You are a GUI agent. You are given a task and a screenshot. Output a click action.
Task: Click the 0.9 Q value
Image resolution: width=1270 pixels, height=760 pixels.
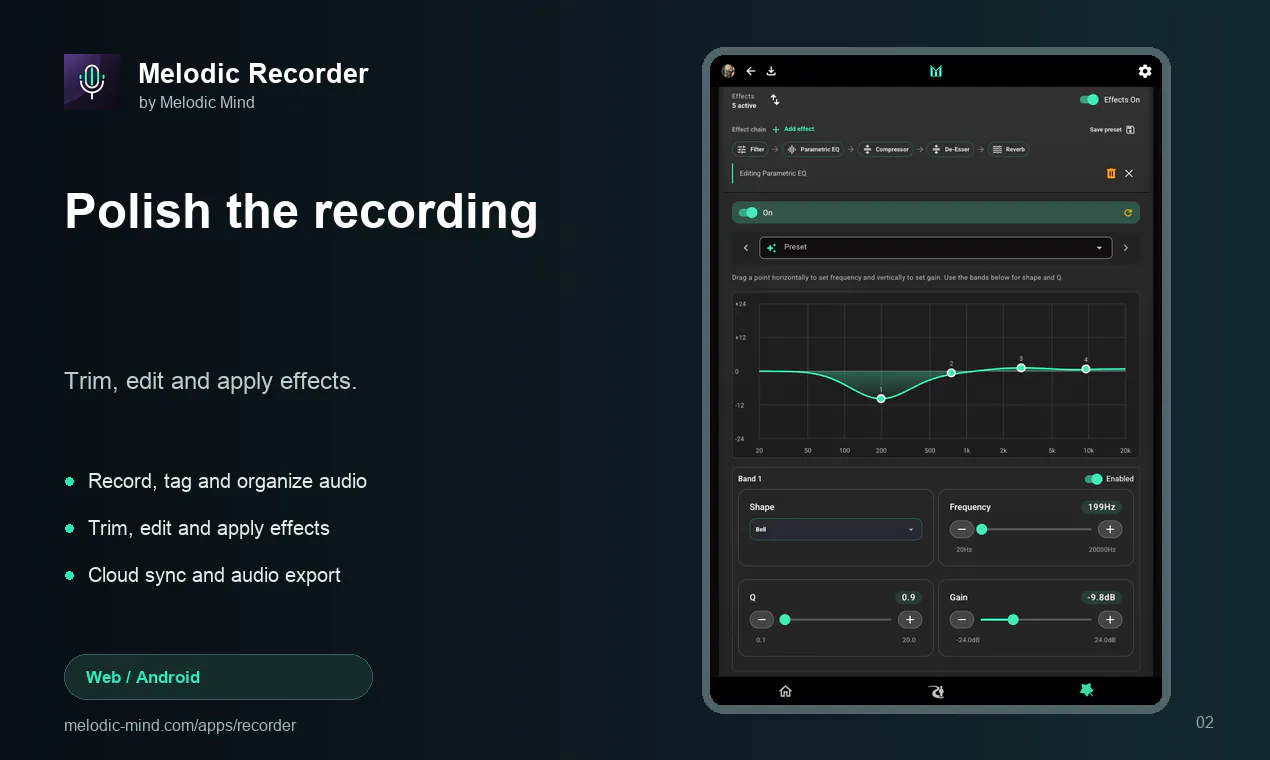click(908, 597)
